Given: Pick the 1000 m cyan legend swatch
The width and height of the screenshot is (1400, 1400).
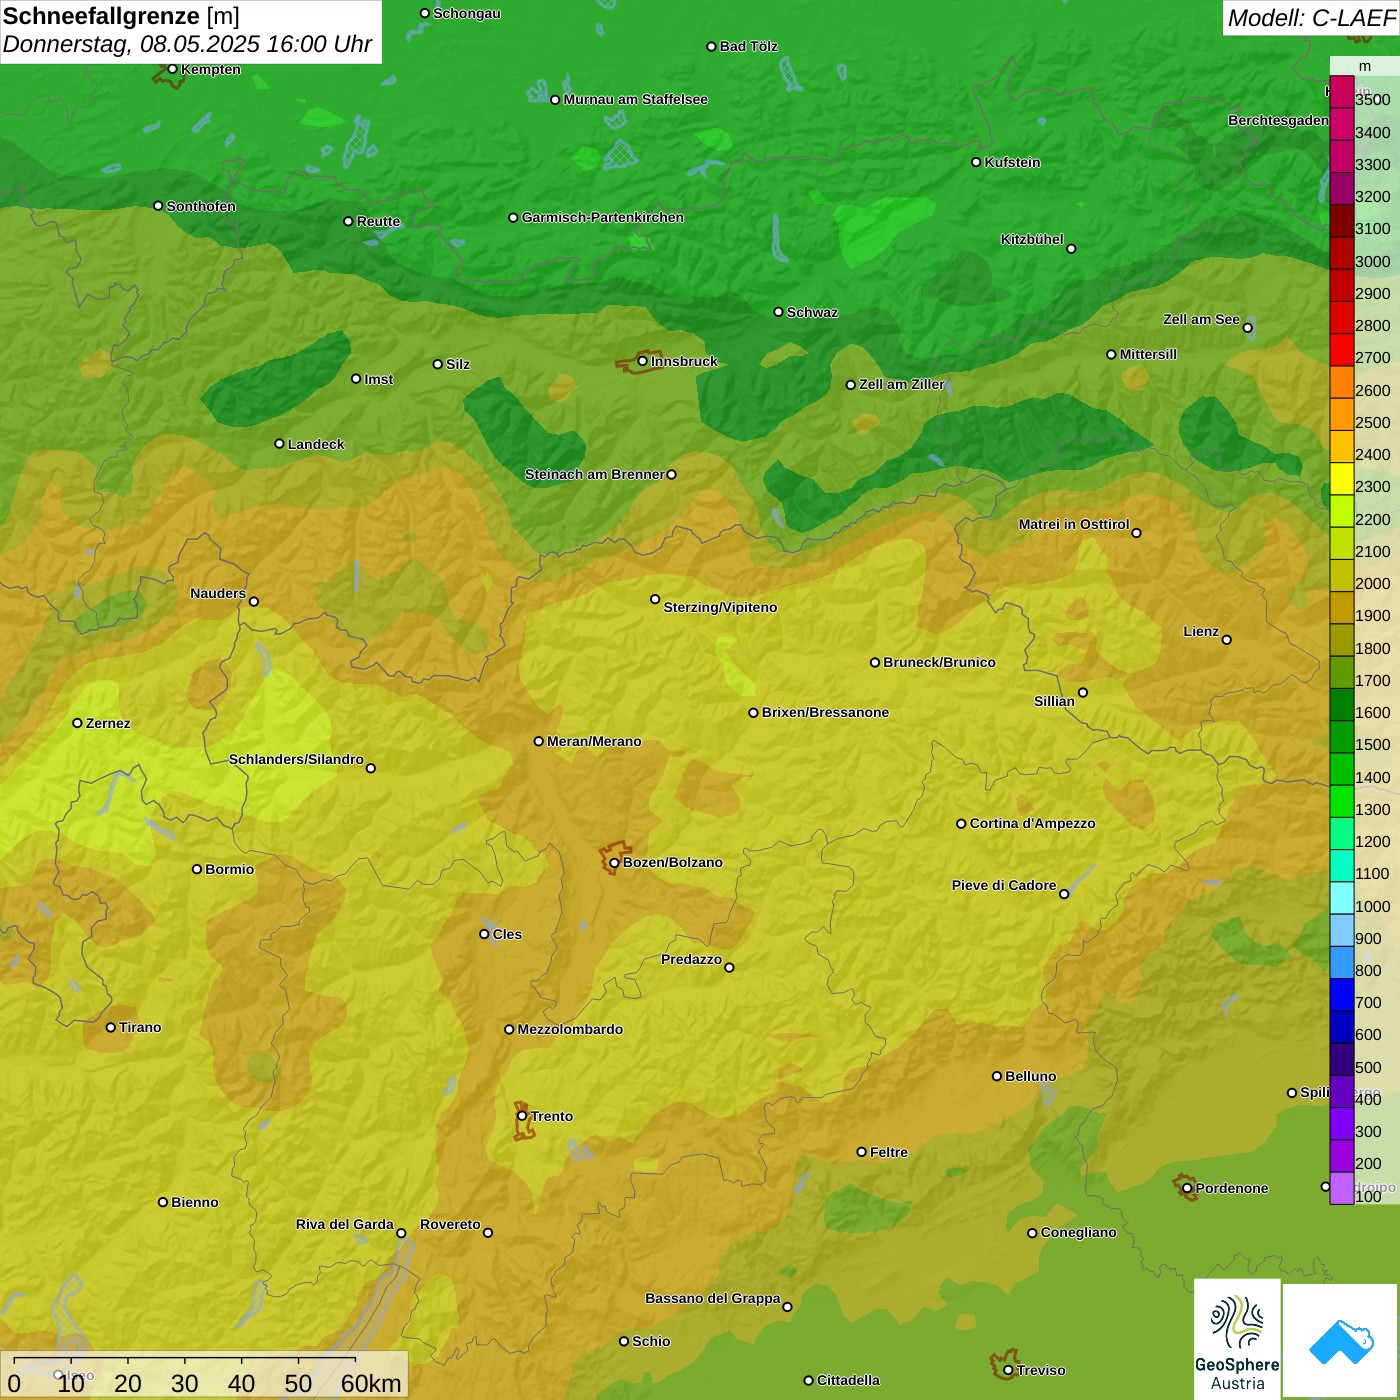Looking at the screenshot, I should (1341, 898).
